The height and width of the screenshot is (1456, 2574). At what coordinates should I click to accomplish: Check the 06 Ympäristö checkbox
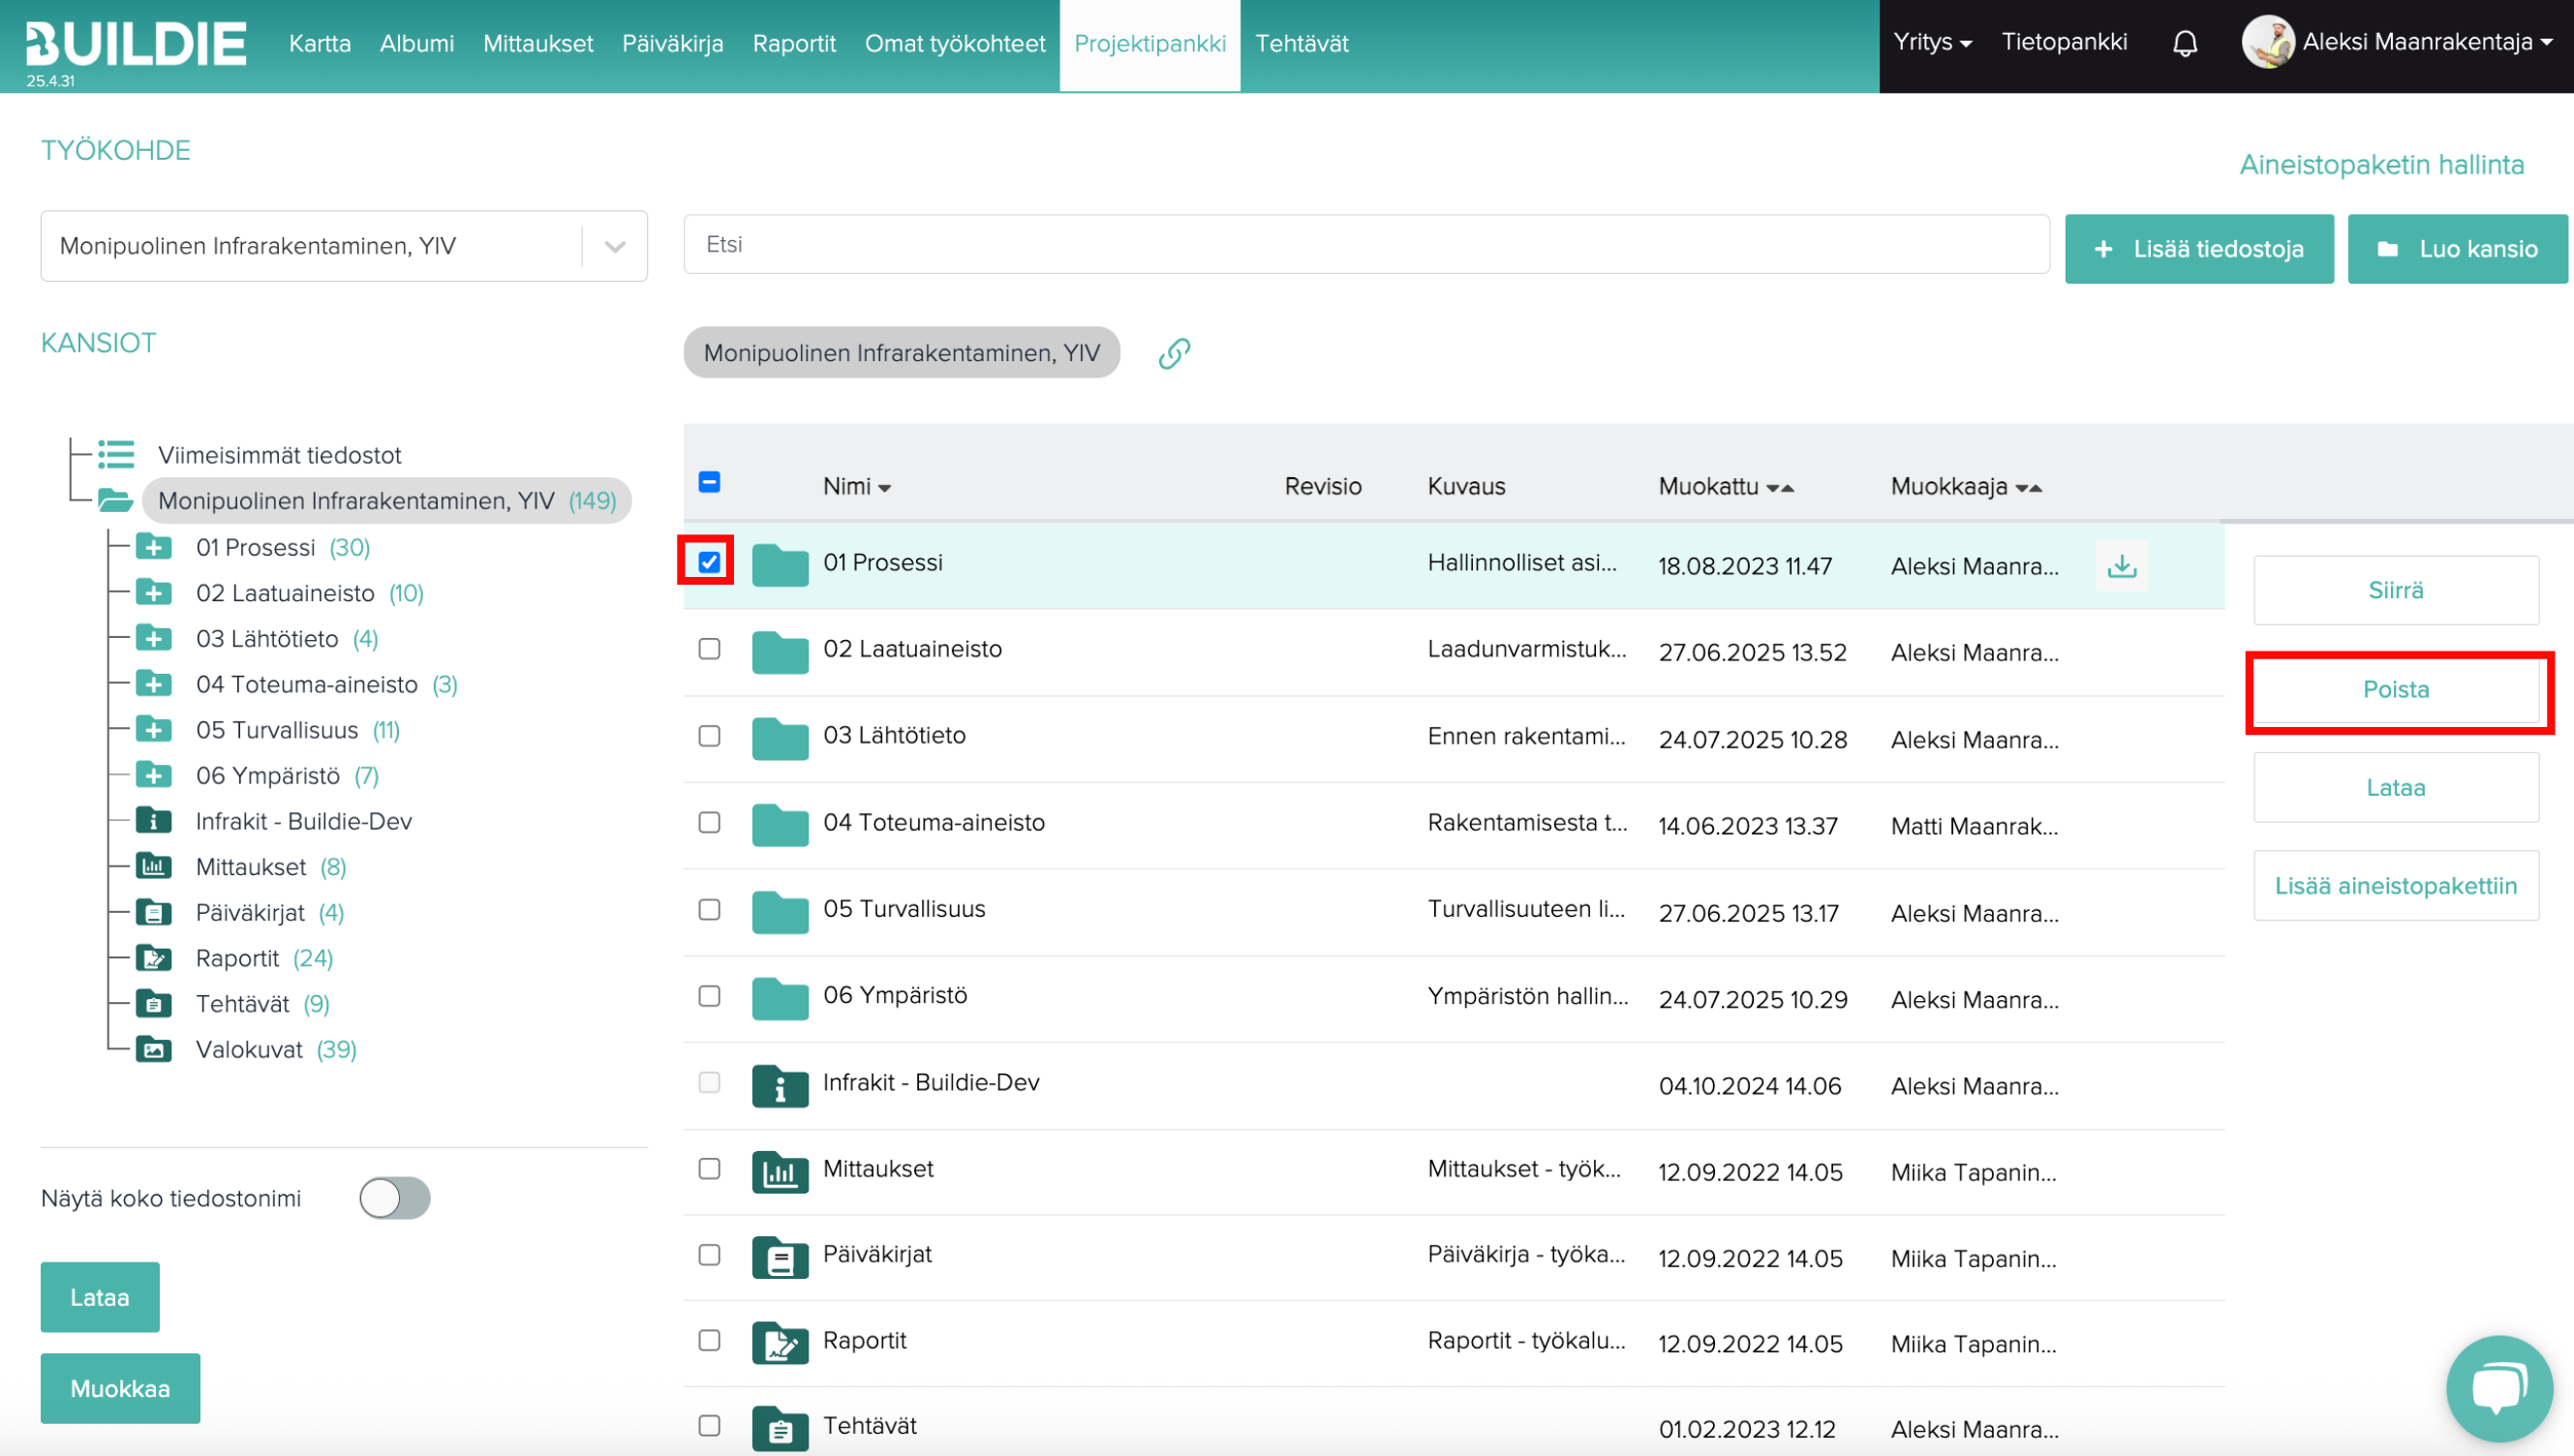(x=709, y=995)
